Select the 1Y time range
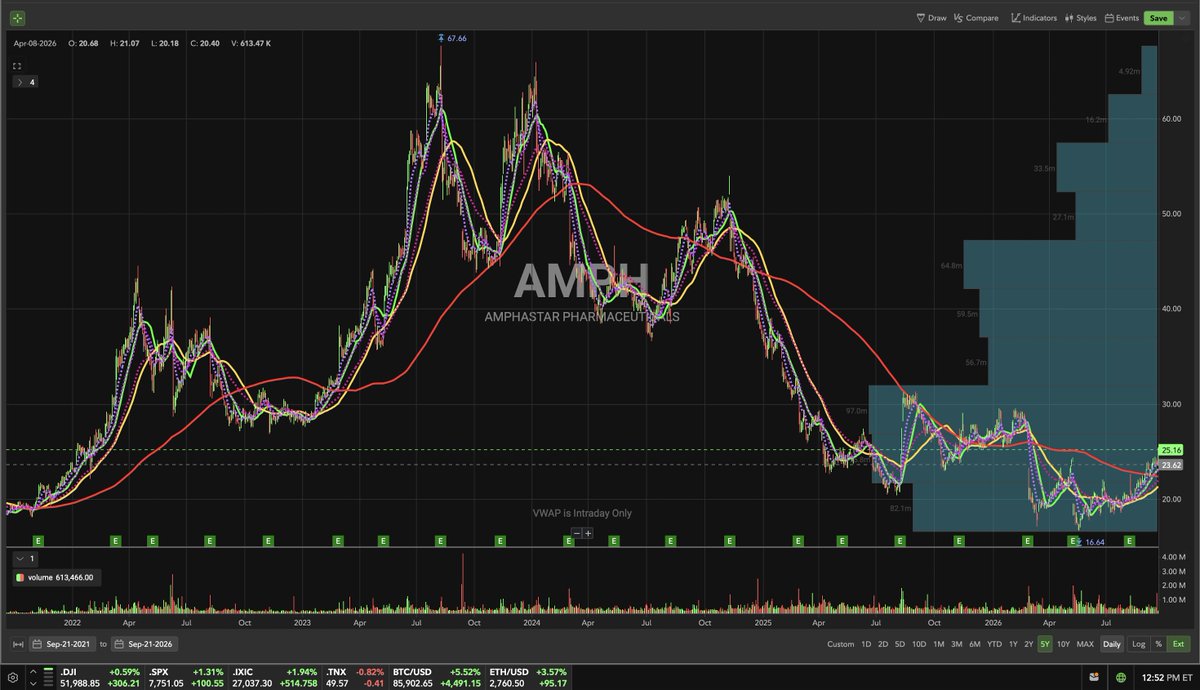The height and width of the screenshot is (690, 1200). coord(1013,644)
